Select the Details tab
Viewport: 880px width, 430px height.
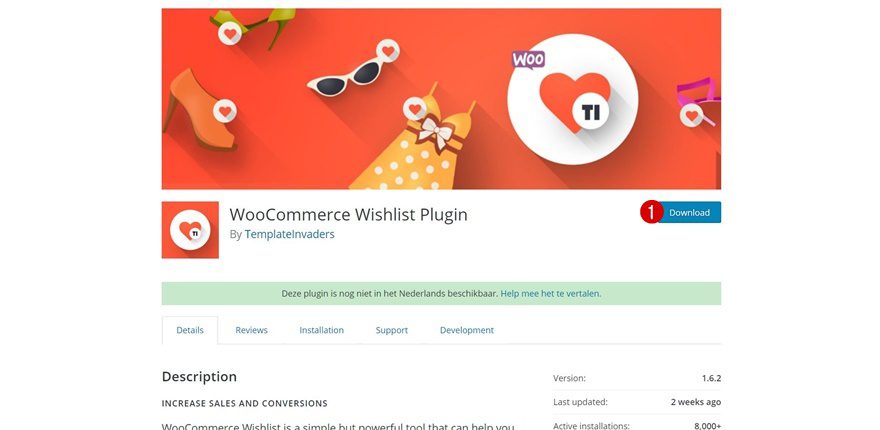[190, 330]
